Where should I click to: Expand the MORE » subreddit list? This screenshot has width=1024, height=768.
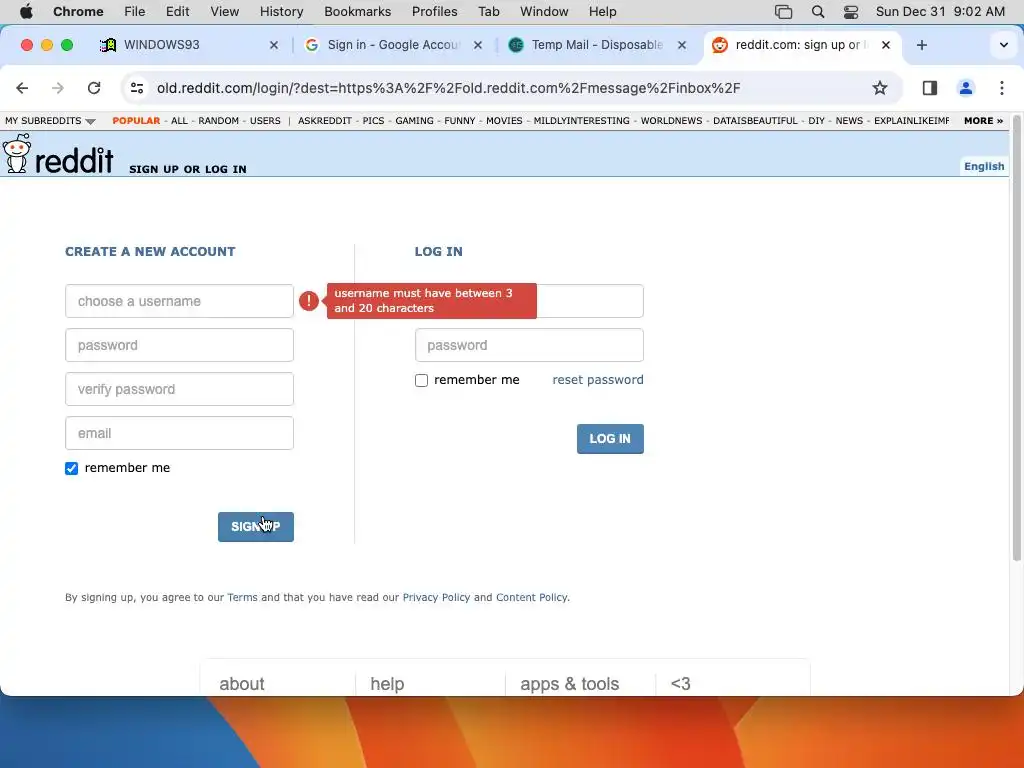(x=983, y=121)
